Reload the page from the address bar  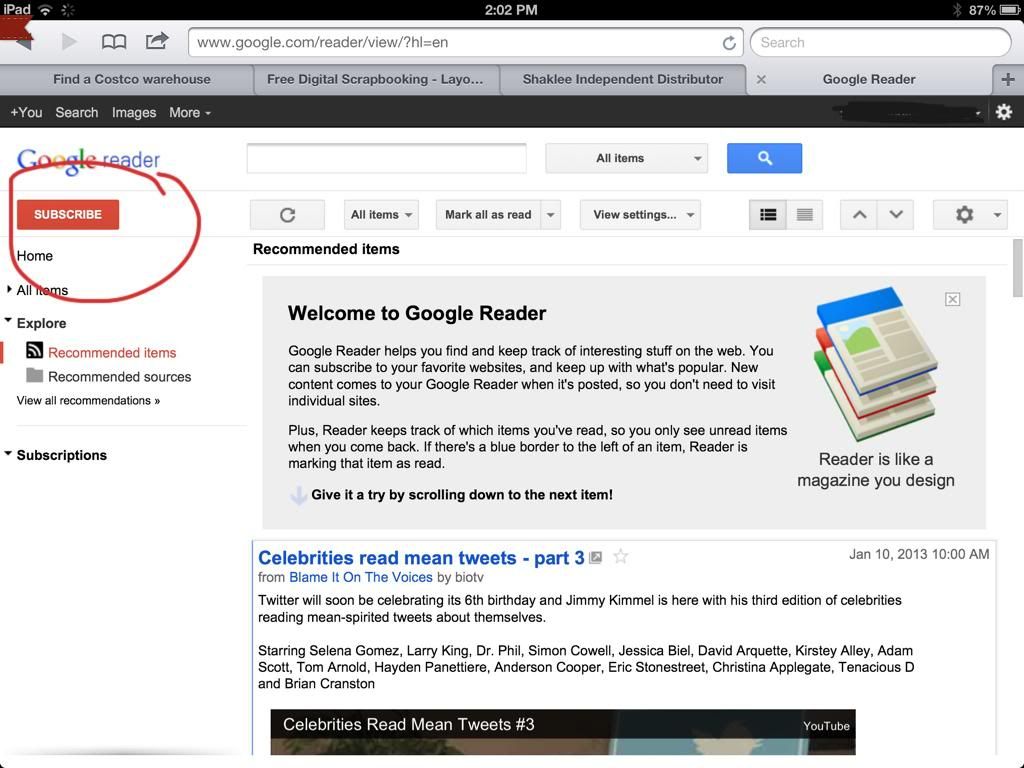tap(729, 43)
